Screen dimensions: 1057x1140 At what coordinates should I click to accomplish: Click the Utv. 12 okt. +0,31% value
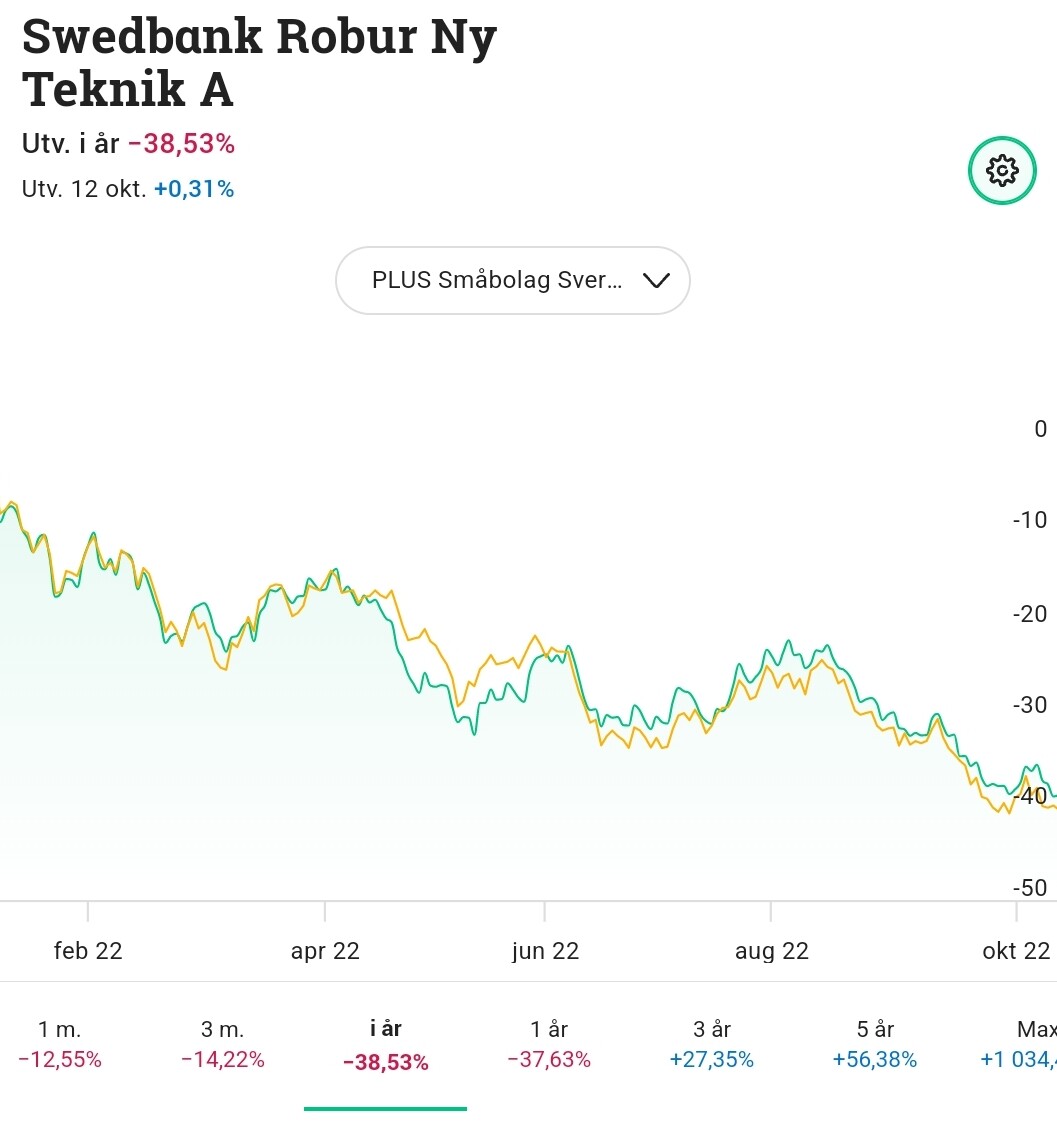[x=194, y=189]
